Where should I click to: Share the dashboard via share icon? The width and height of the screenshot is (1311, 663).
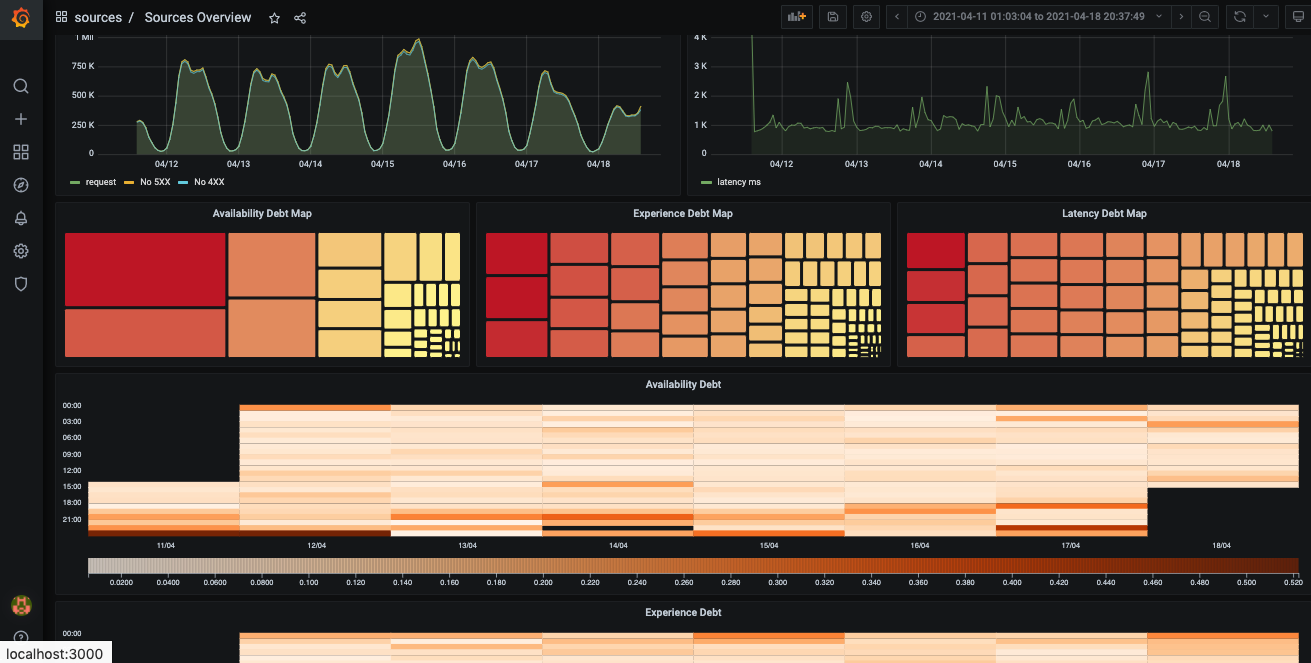[300, 18]
